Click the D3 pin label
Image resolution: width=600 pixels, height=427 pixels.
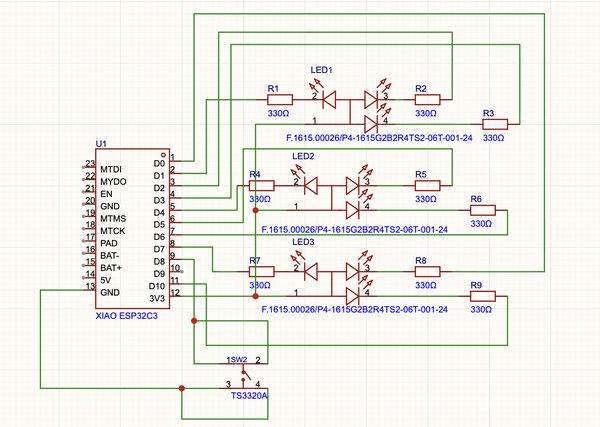[159, 200]
